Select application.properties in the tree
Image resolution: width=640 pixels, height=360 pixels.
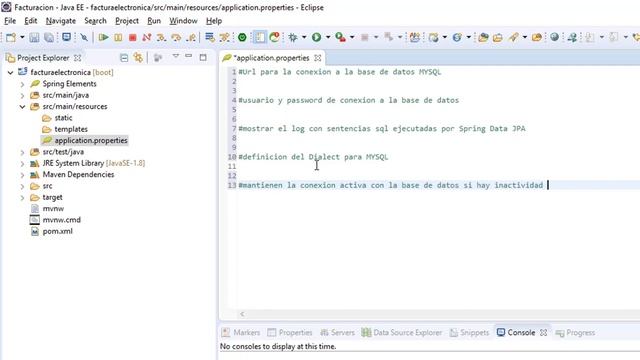click(x=85, y=140)
